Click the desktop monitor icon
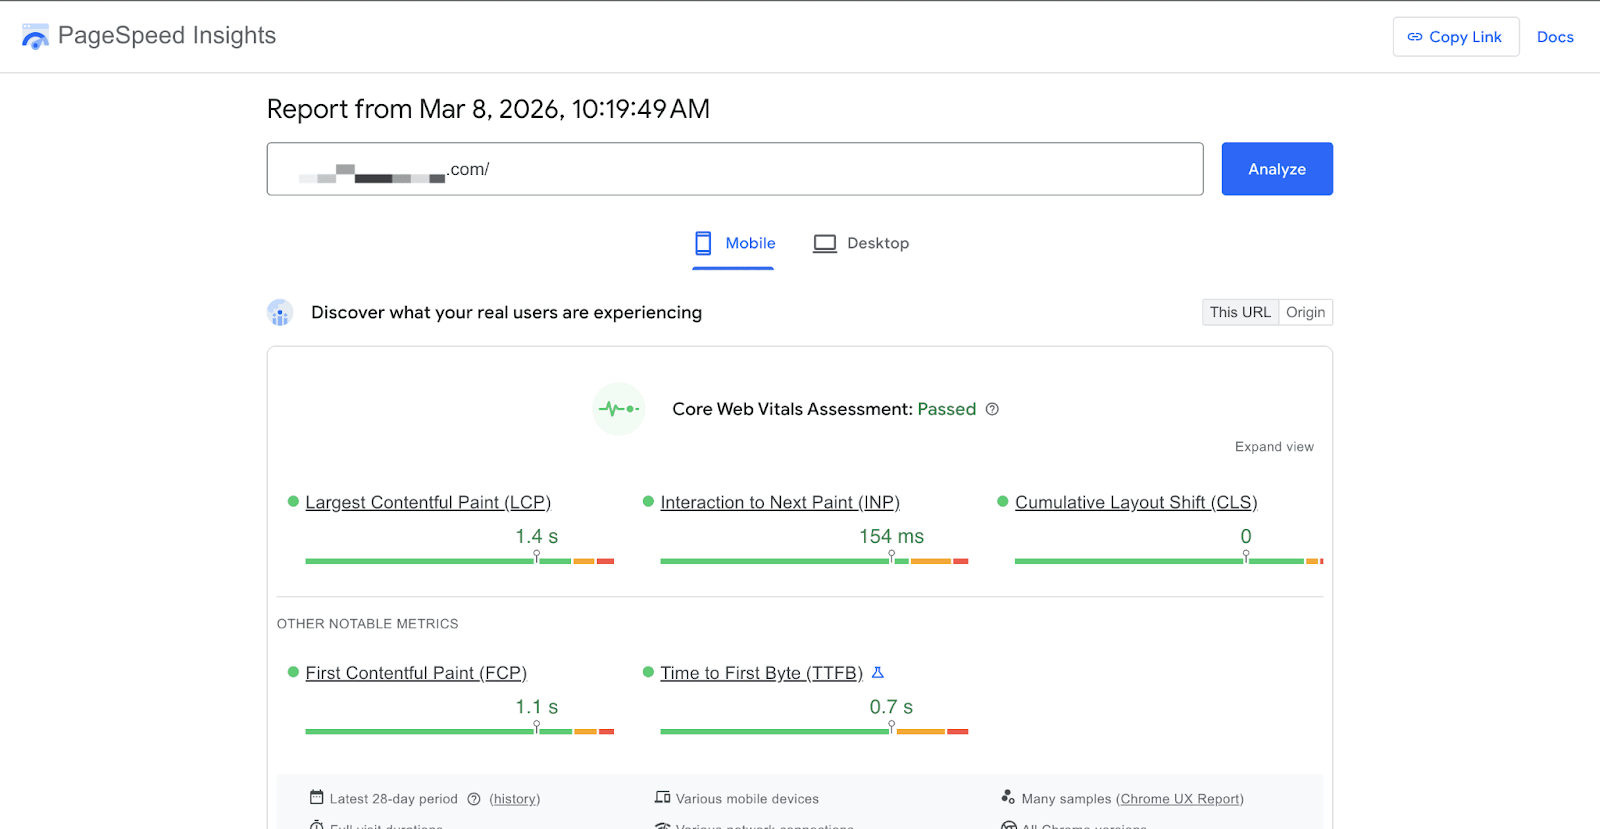1600x829 pixels. pyautogui.click(x=825, y=244)
